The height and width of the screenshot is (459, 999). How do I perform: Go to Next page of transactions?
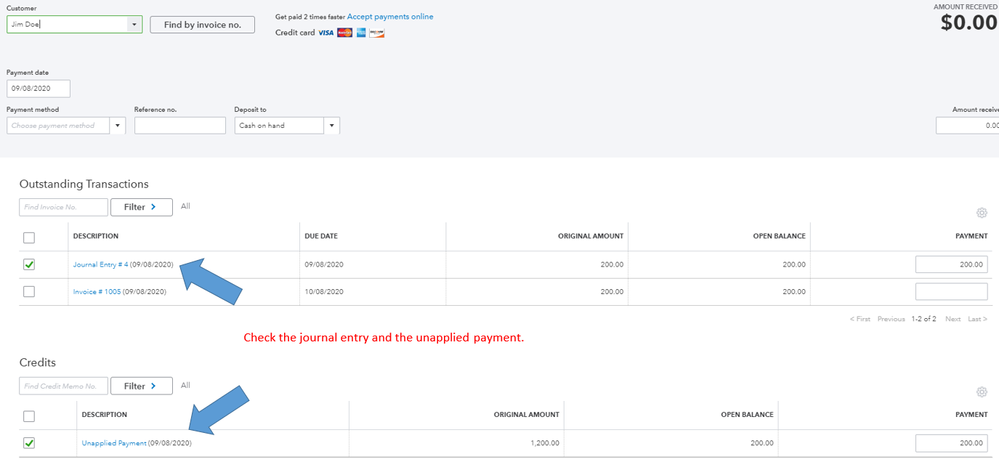tap(952, 319)
